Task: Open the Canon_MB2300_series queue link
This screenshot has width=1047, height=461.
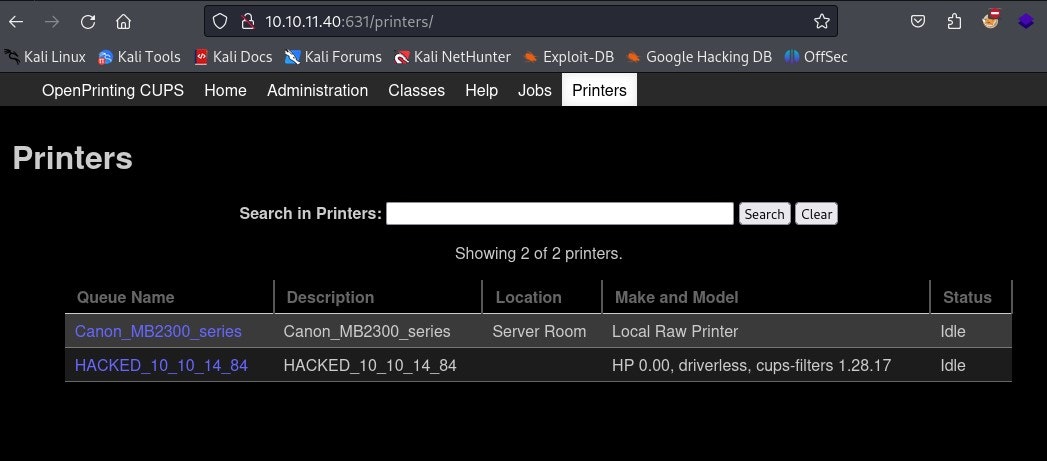Action: pos(158,331)
